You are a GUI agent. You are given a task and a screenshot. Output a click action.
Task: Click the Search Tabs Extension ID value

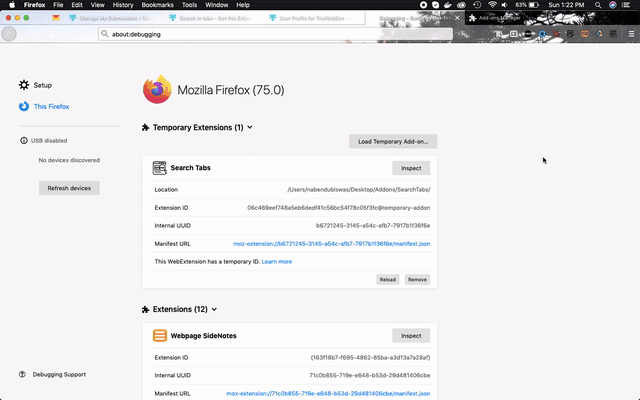pyautogui.click(x=338, y=208)
